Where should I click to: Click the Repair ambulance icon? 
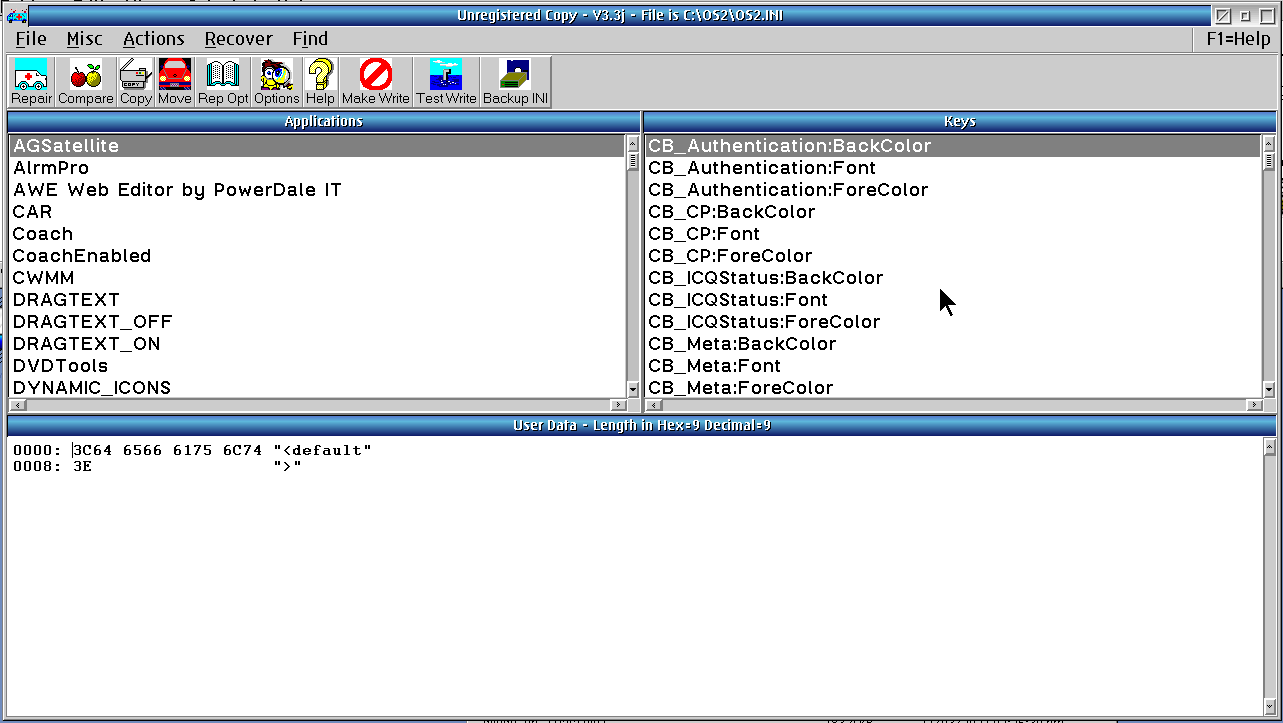pos(31,81)
